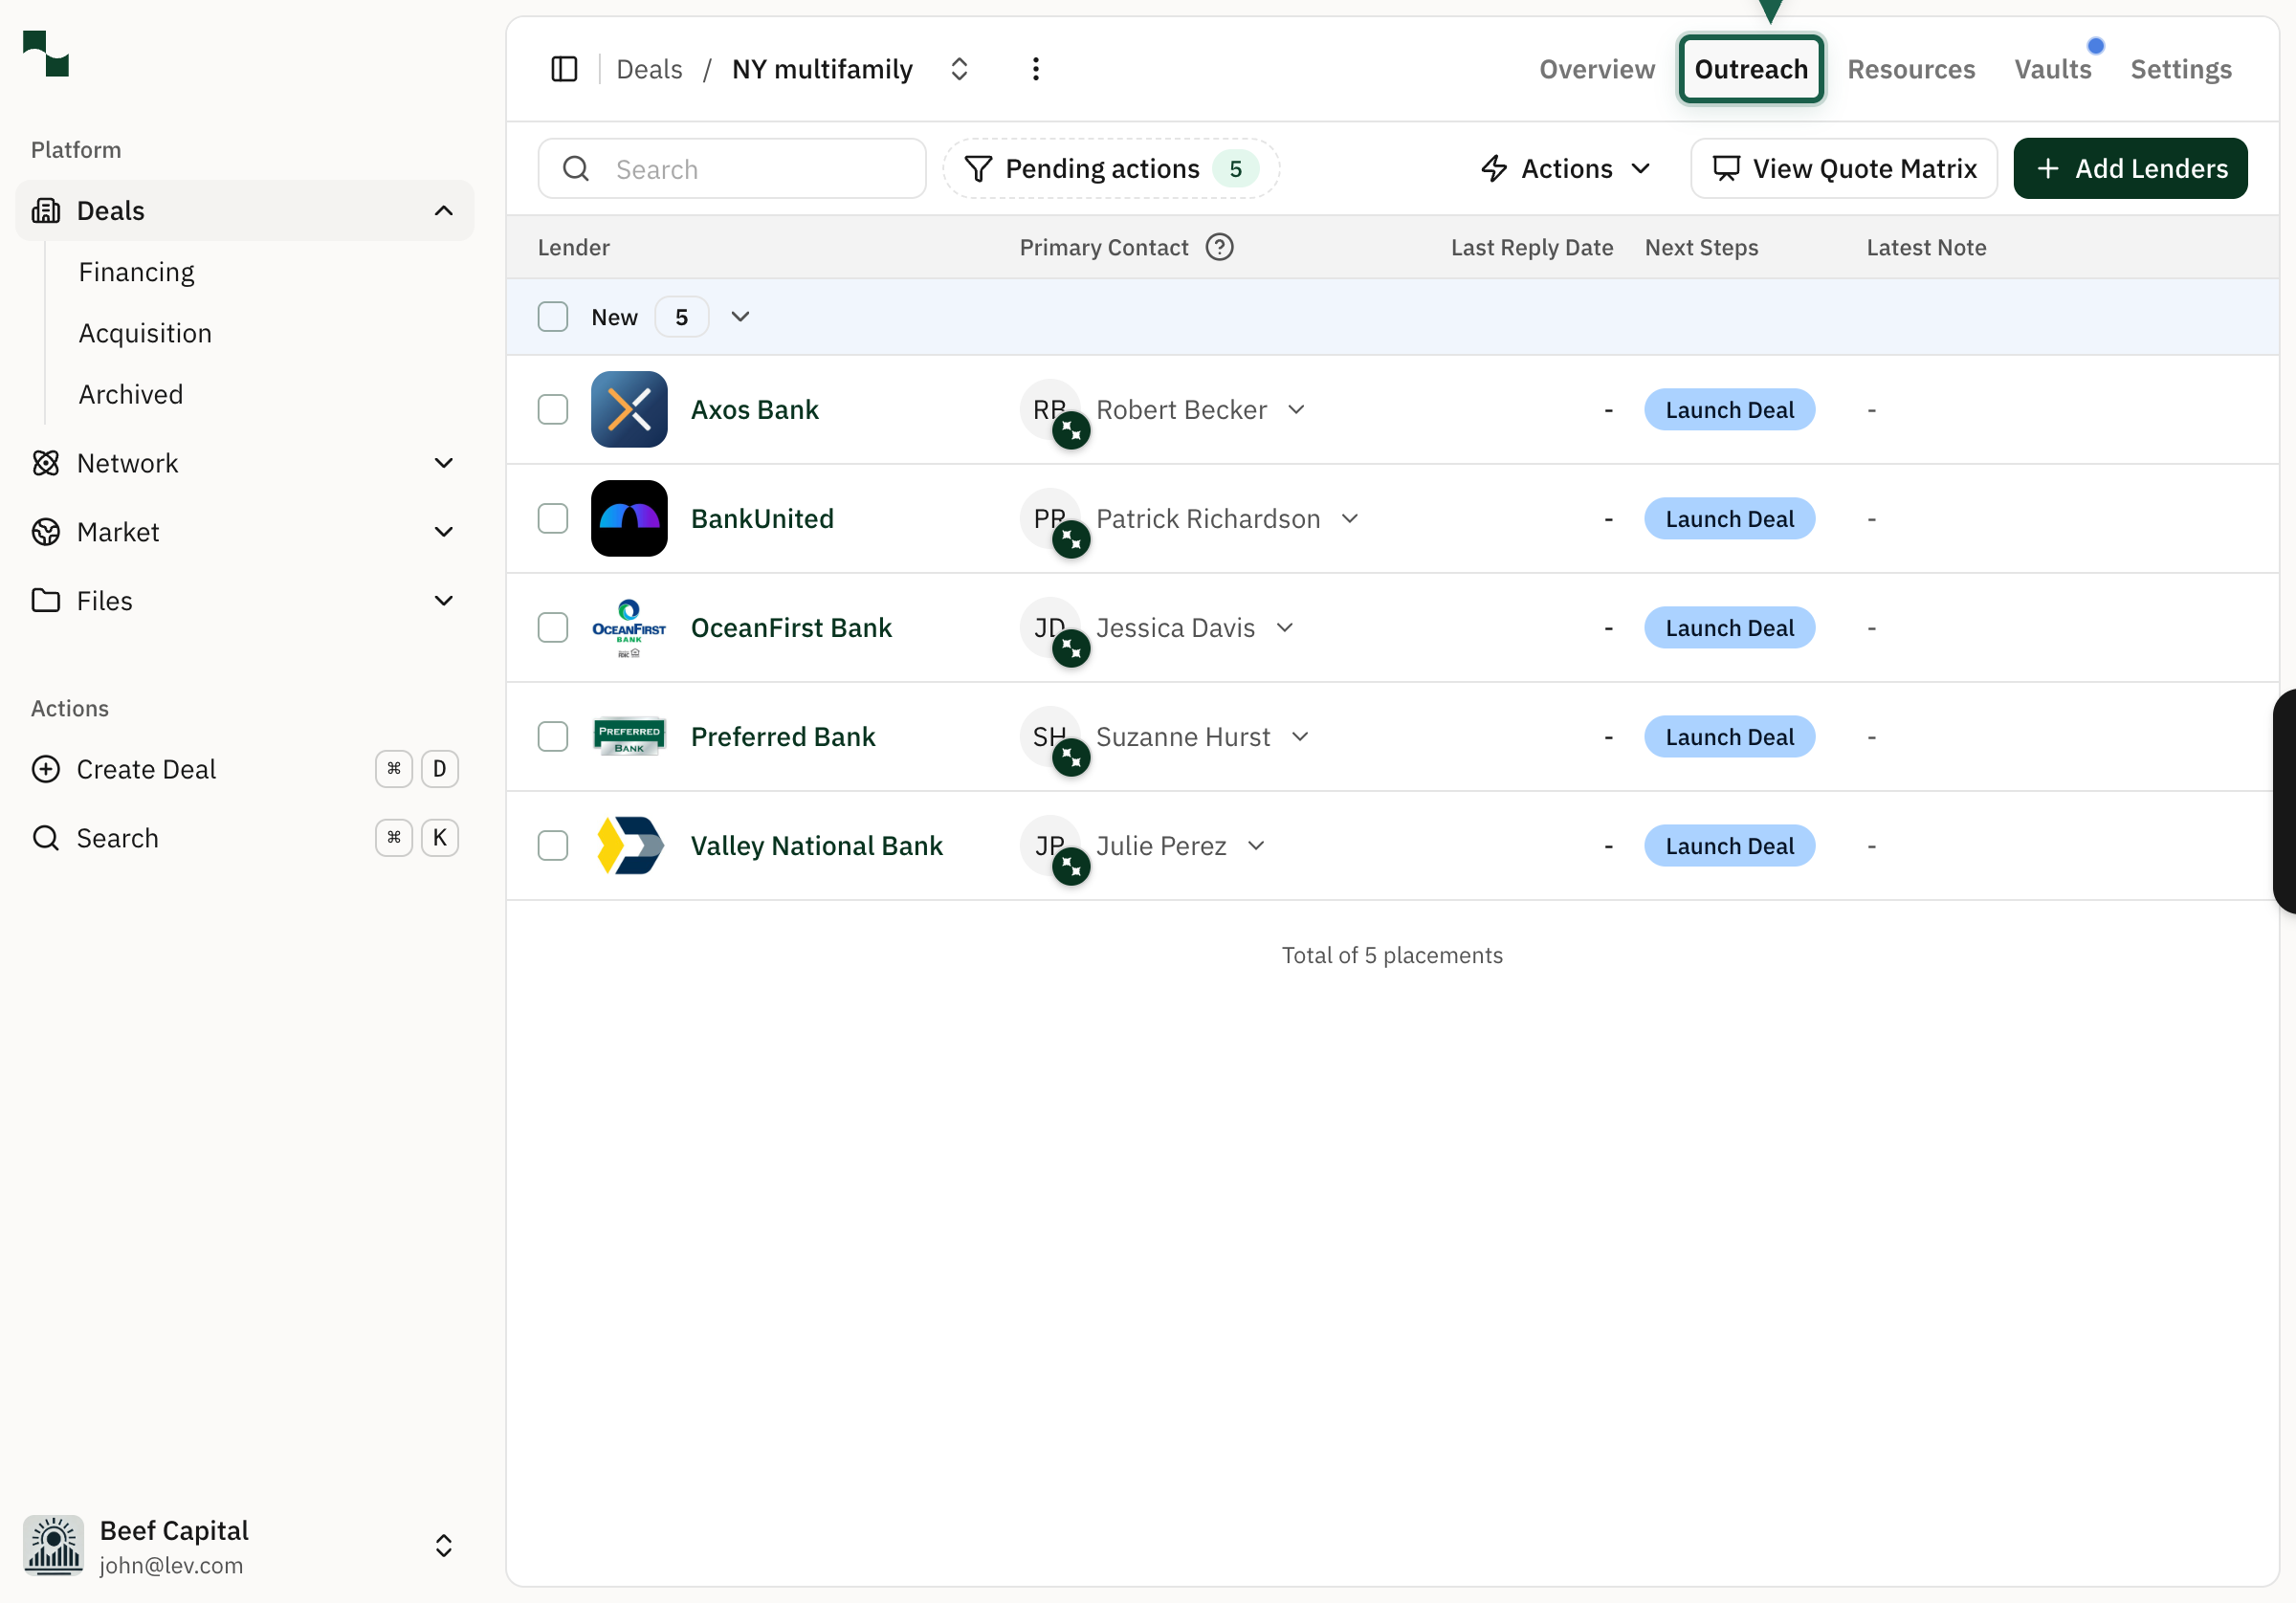Open the three-dot deal options menu
This screenshot has width=2296, height=1603.
click(1035, 69)
